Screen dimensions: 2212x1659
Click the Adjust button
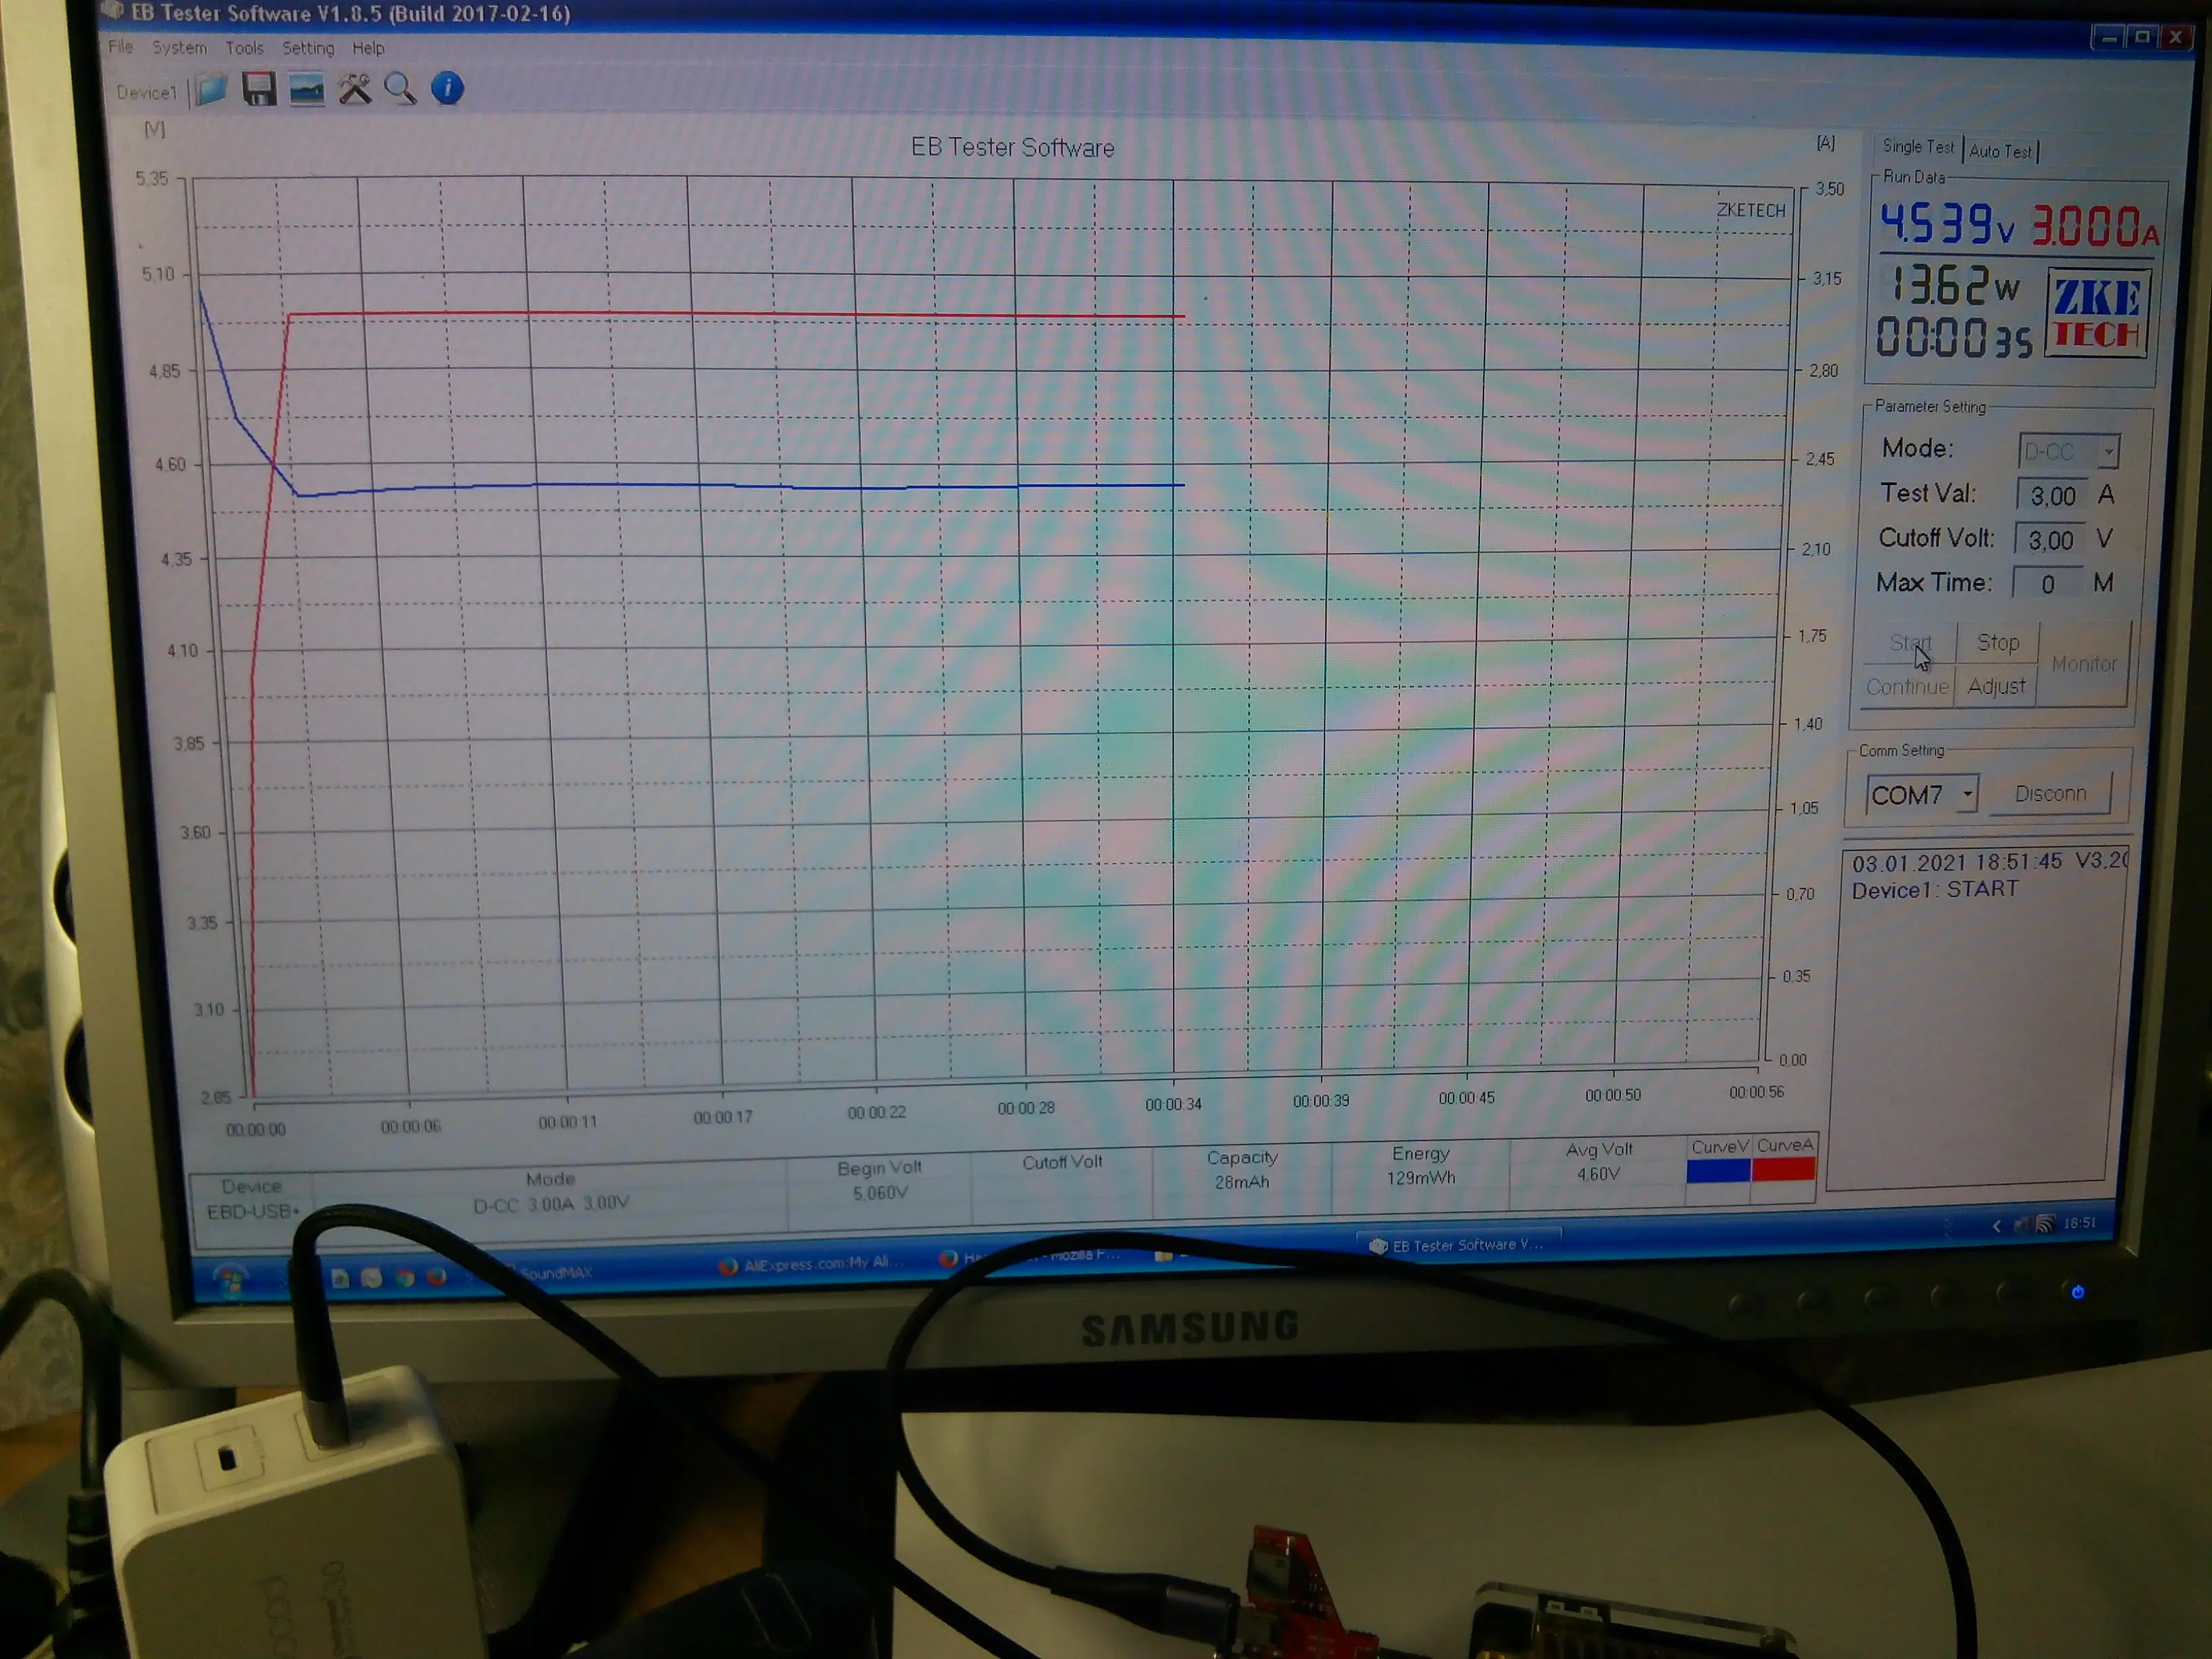click(1996, 687)
